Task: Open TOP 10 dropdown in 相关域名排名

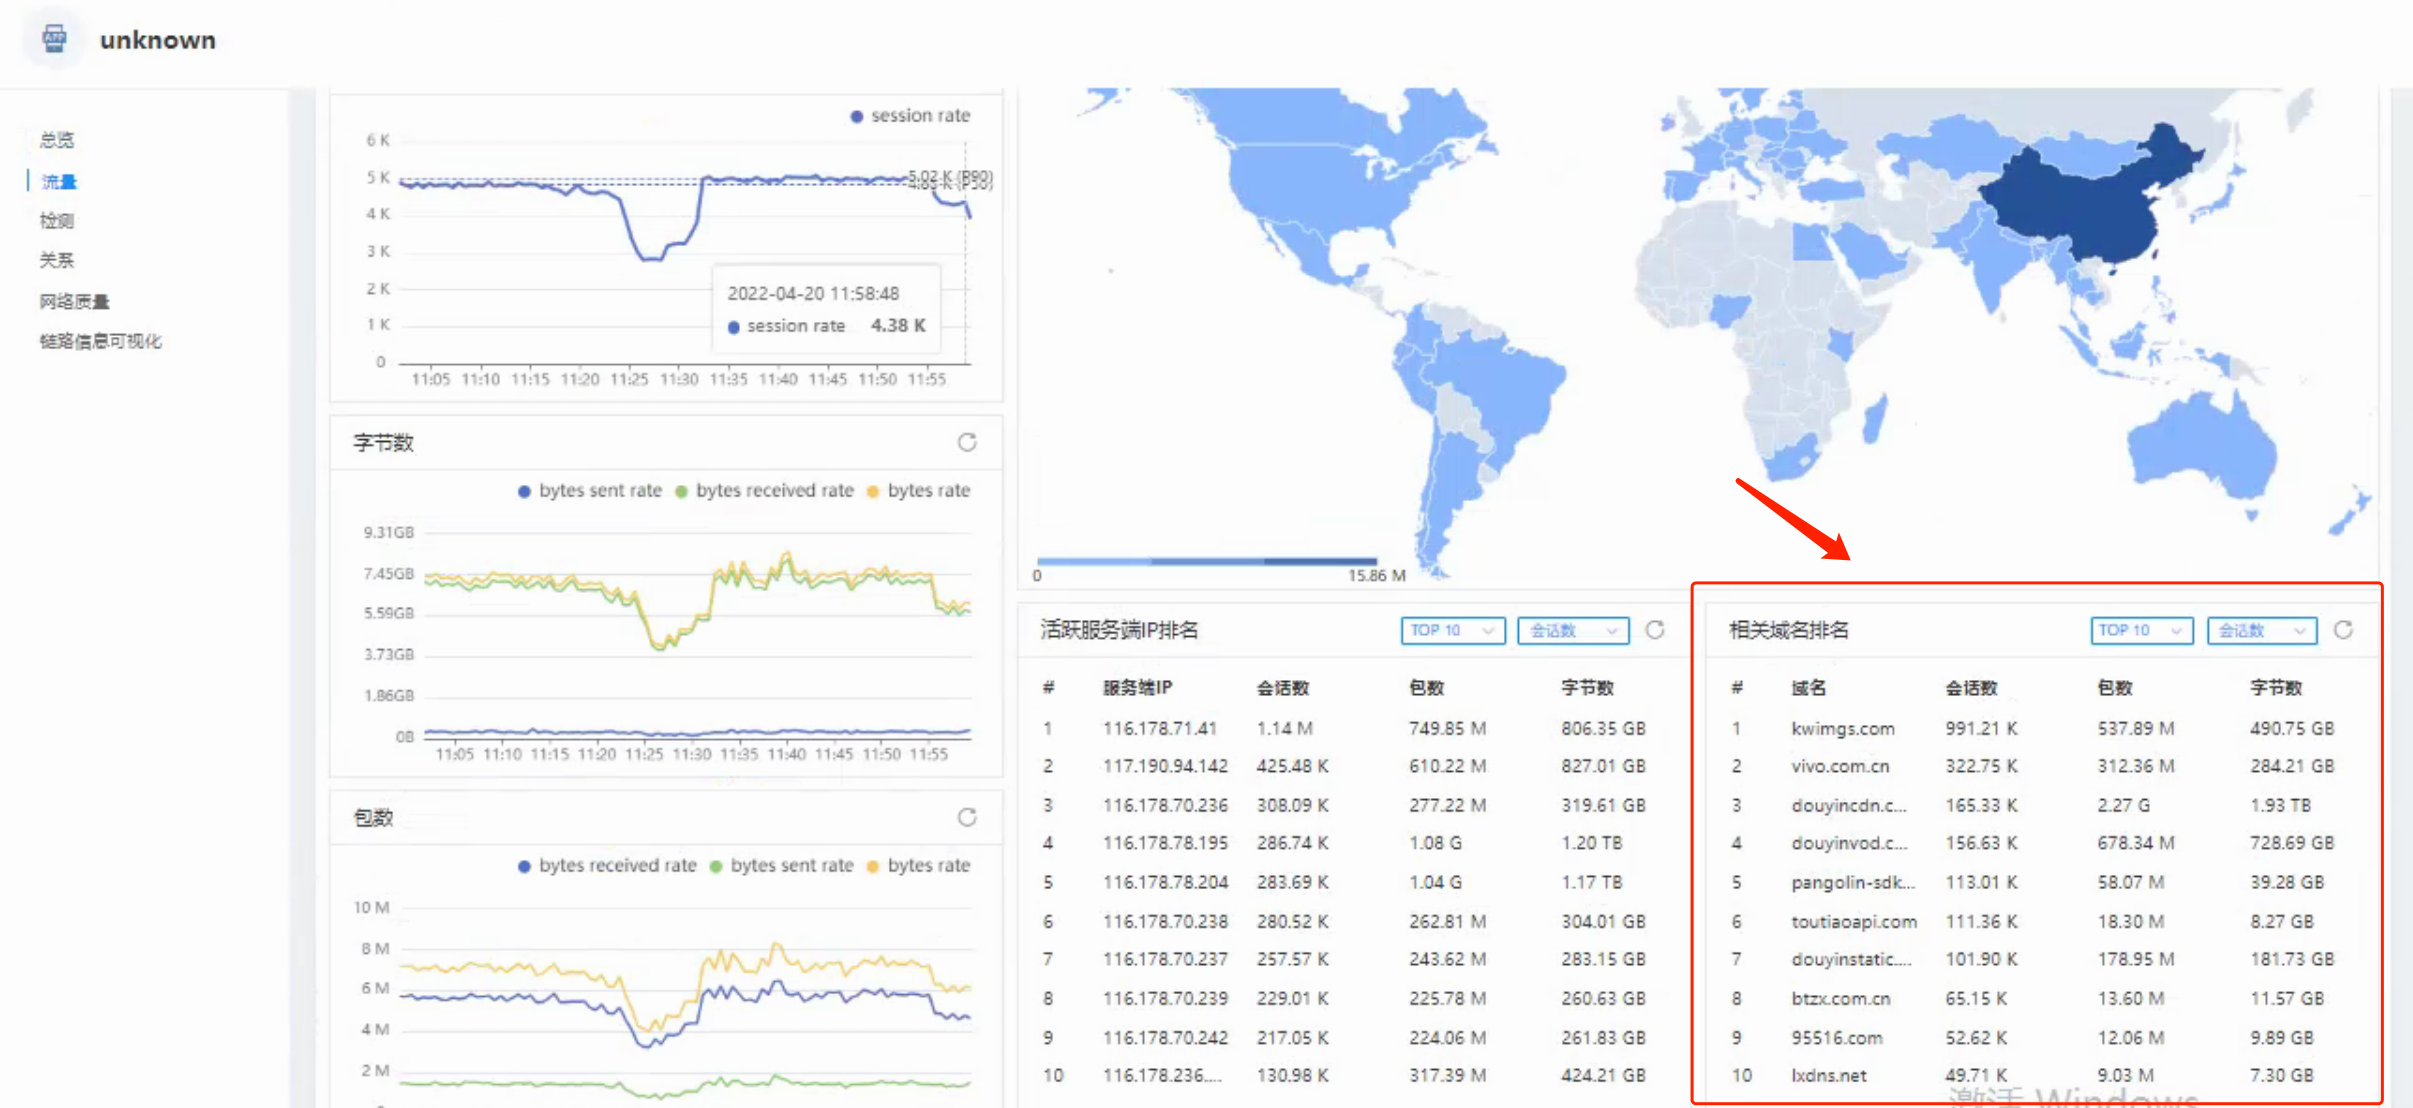Action: pos(2140,631)
